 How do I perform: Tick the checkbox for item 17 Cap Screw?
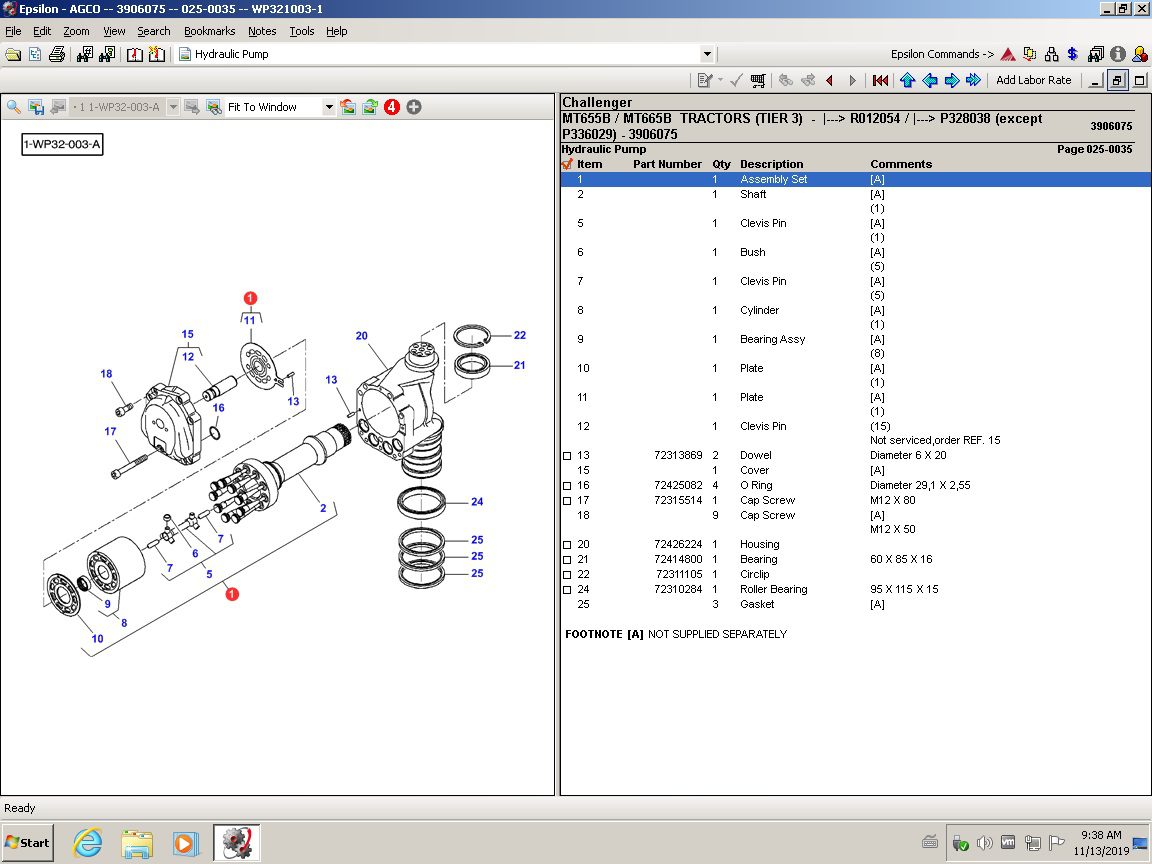click(x=566, y=501)
